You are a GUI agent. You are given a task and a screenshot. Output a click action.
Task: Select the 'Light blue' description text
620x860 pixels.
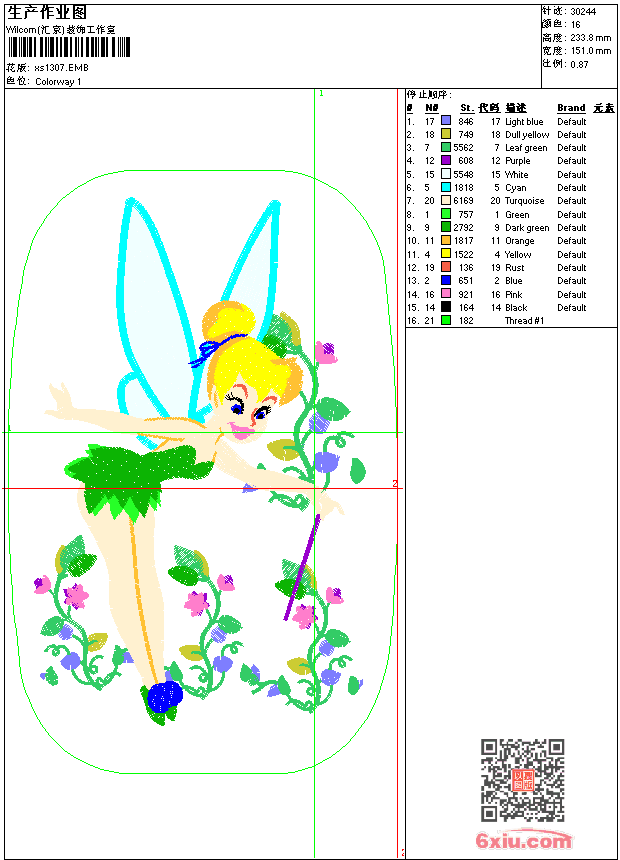[x=524, y=122]
